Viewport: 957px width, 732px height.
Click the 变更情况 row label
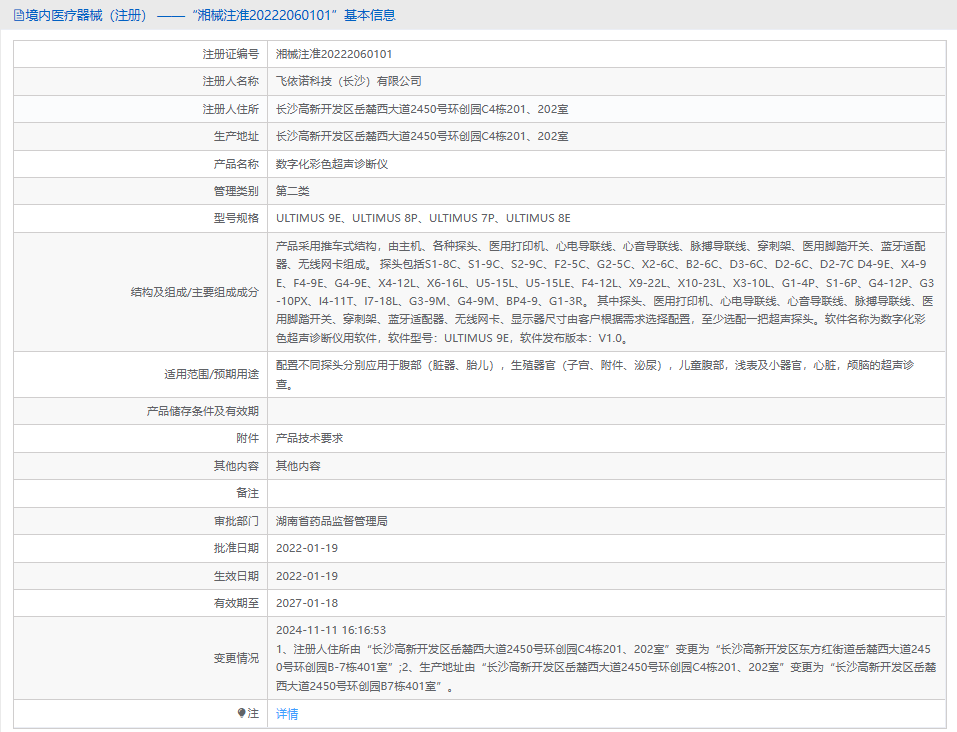coord(236,658)
